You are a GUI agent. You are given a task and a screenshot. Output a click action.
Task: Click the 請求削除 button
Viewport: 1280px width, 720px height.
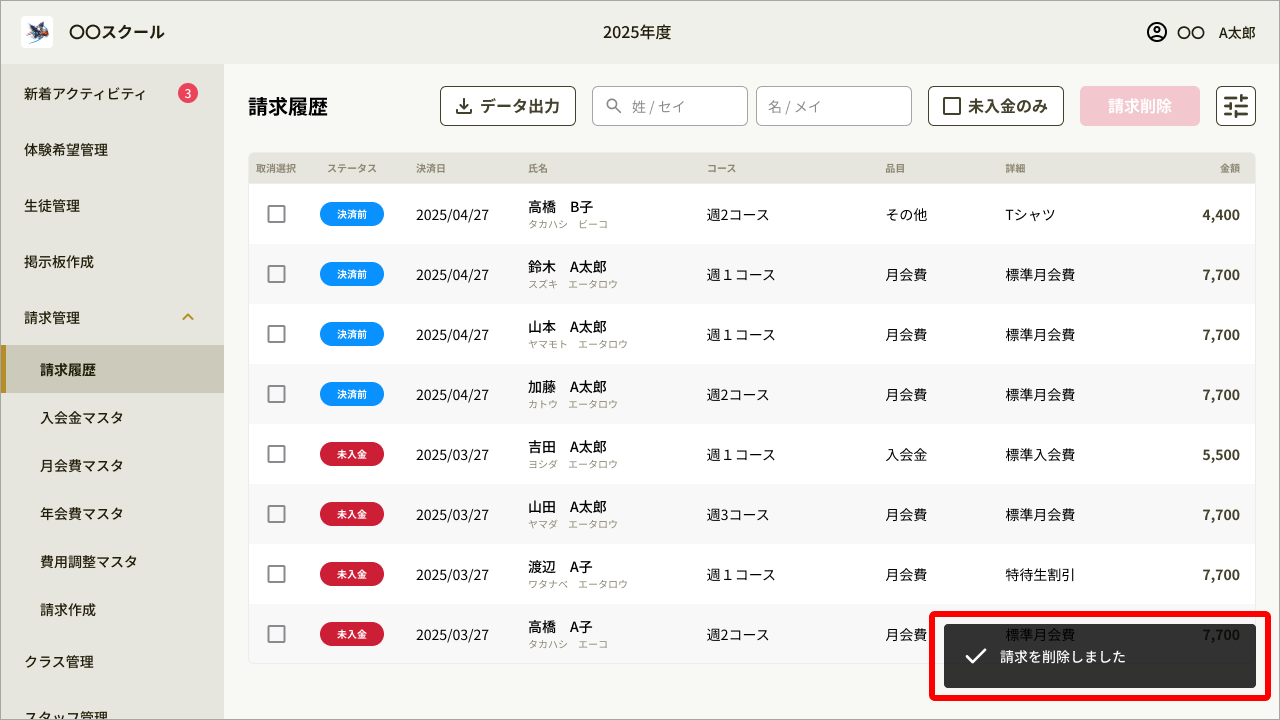coord(1139,105)
